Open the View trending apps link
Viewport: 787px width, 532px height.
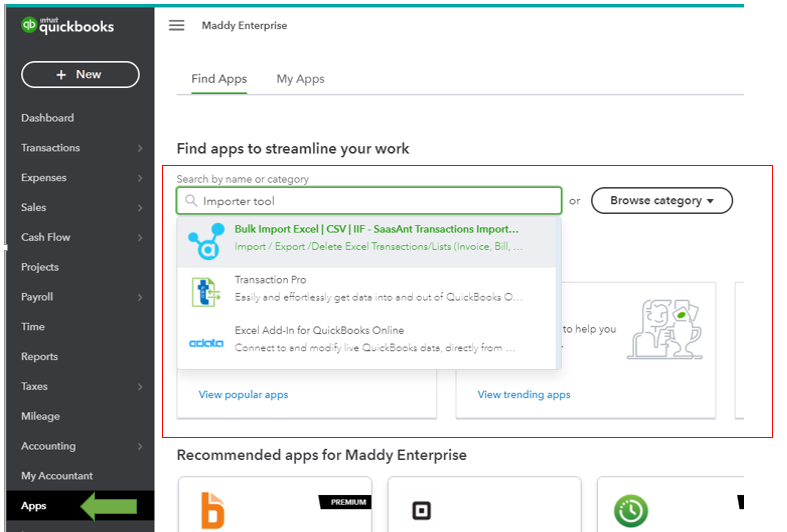click(523, 394)
